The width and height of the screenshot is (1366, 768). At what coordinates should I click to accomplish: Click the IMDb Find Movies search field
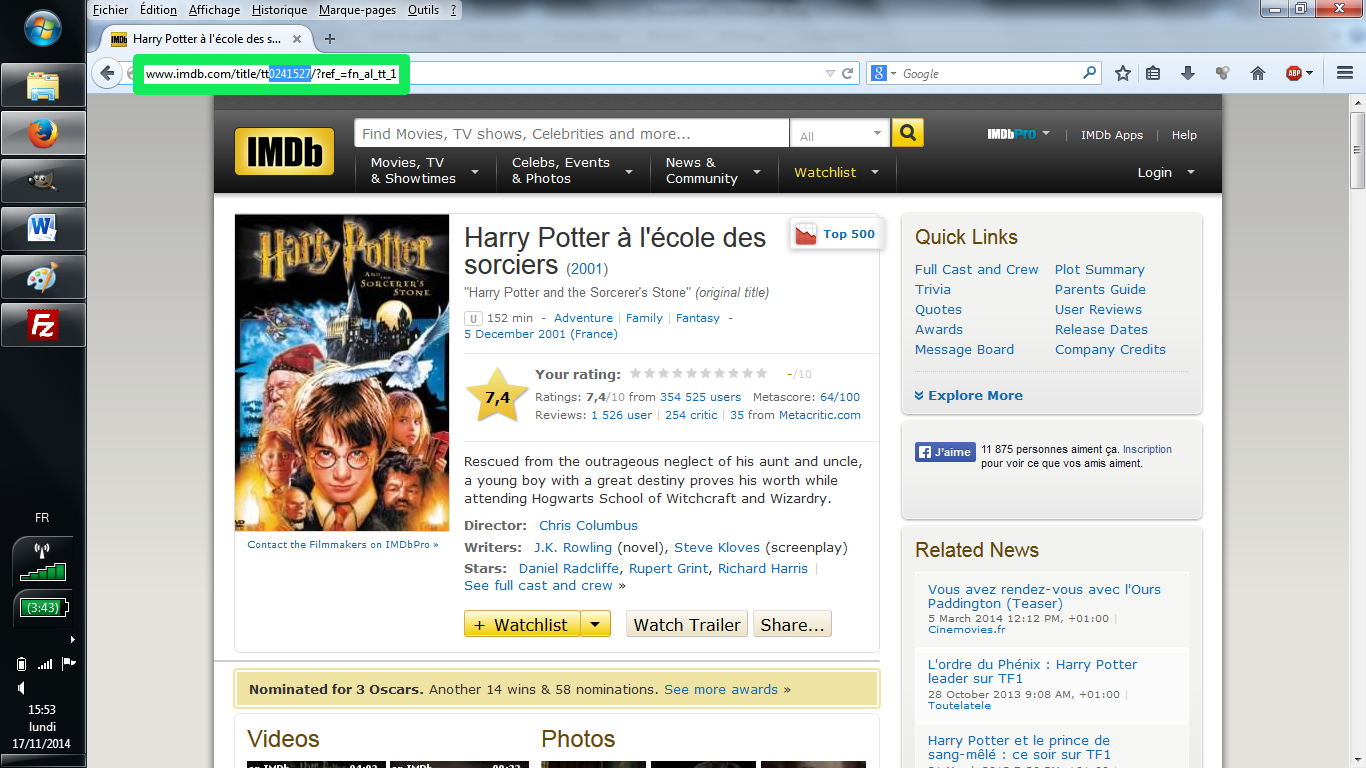pyautogui.click(x=572, y=134)
